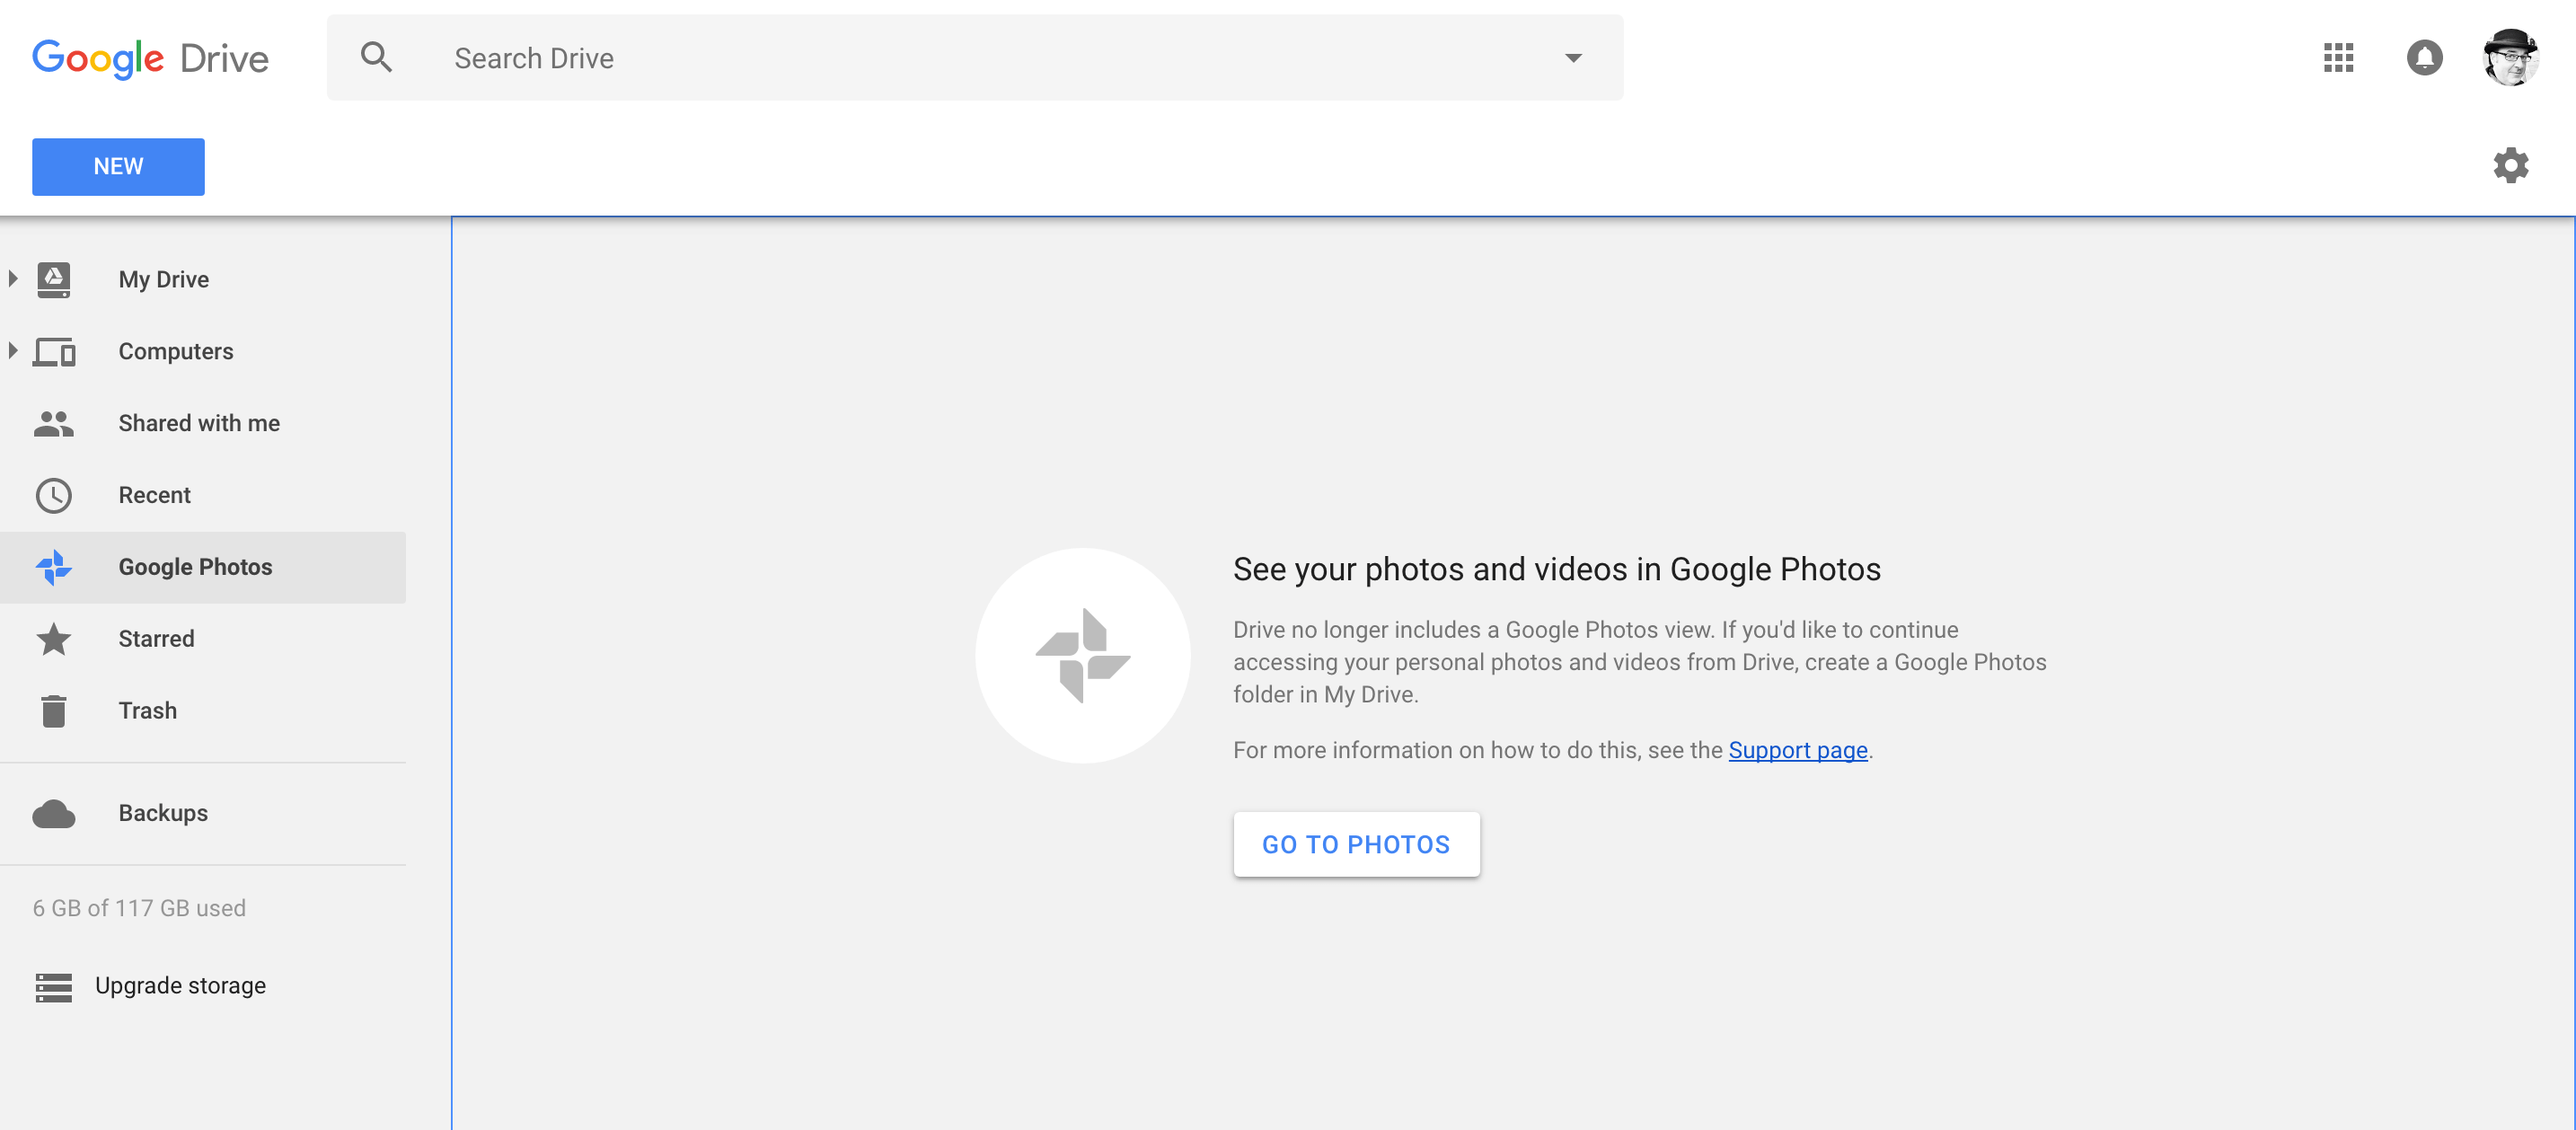Click the 'See your photos and videos' heading
2576x1130 pixels.
(1556, 569)
